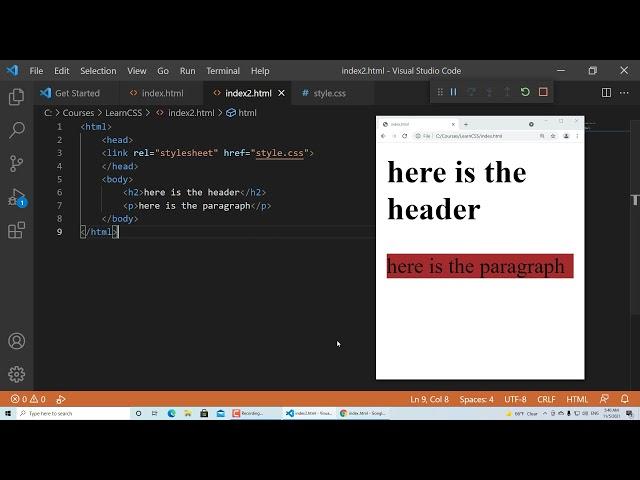The image size is (640, 480).
Task: Pause the debug session
Action: (453, 92)
